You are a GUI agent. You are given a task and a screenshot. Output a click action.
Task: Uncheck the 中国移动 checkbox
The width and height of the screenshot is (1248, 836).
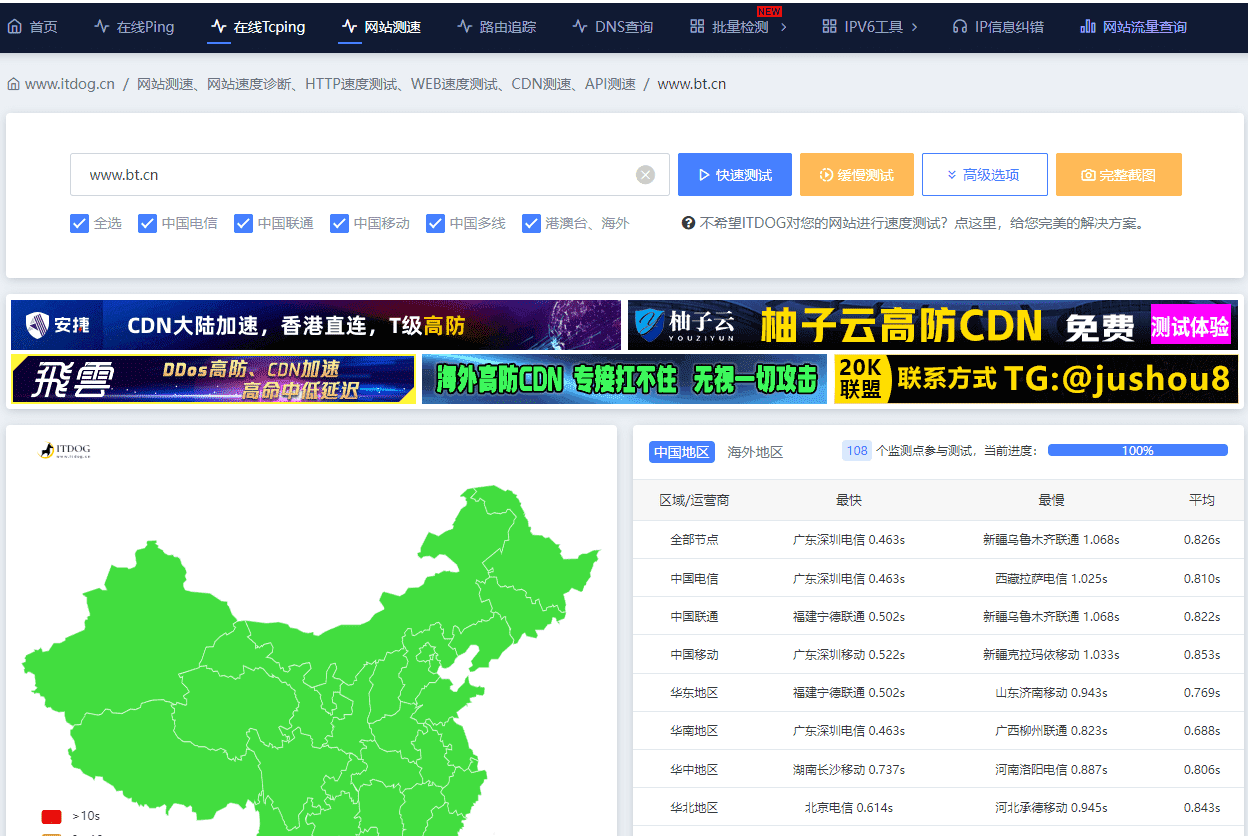(340, 223)
